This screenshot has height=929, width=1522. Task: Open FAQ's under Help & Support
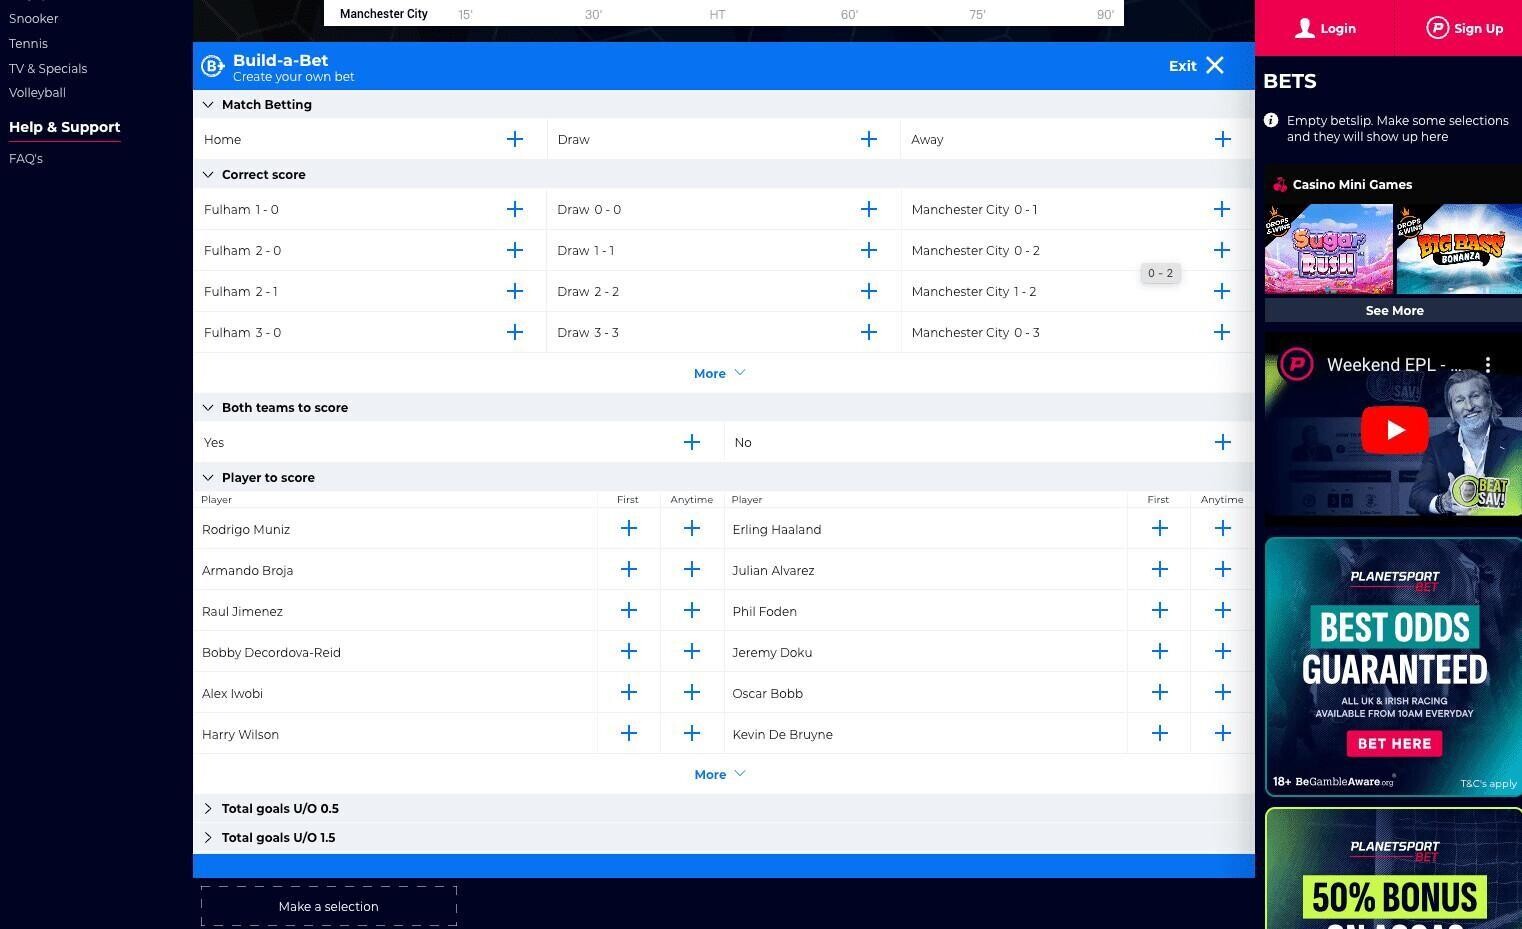pos(26,159)
